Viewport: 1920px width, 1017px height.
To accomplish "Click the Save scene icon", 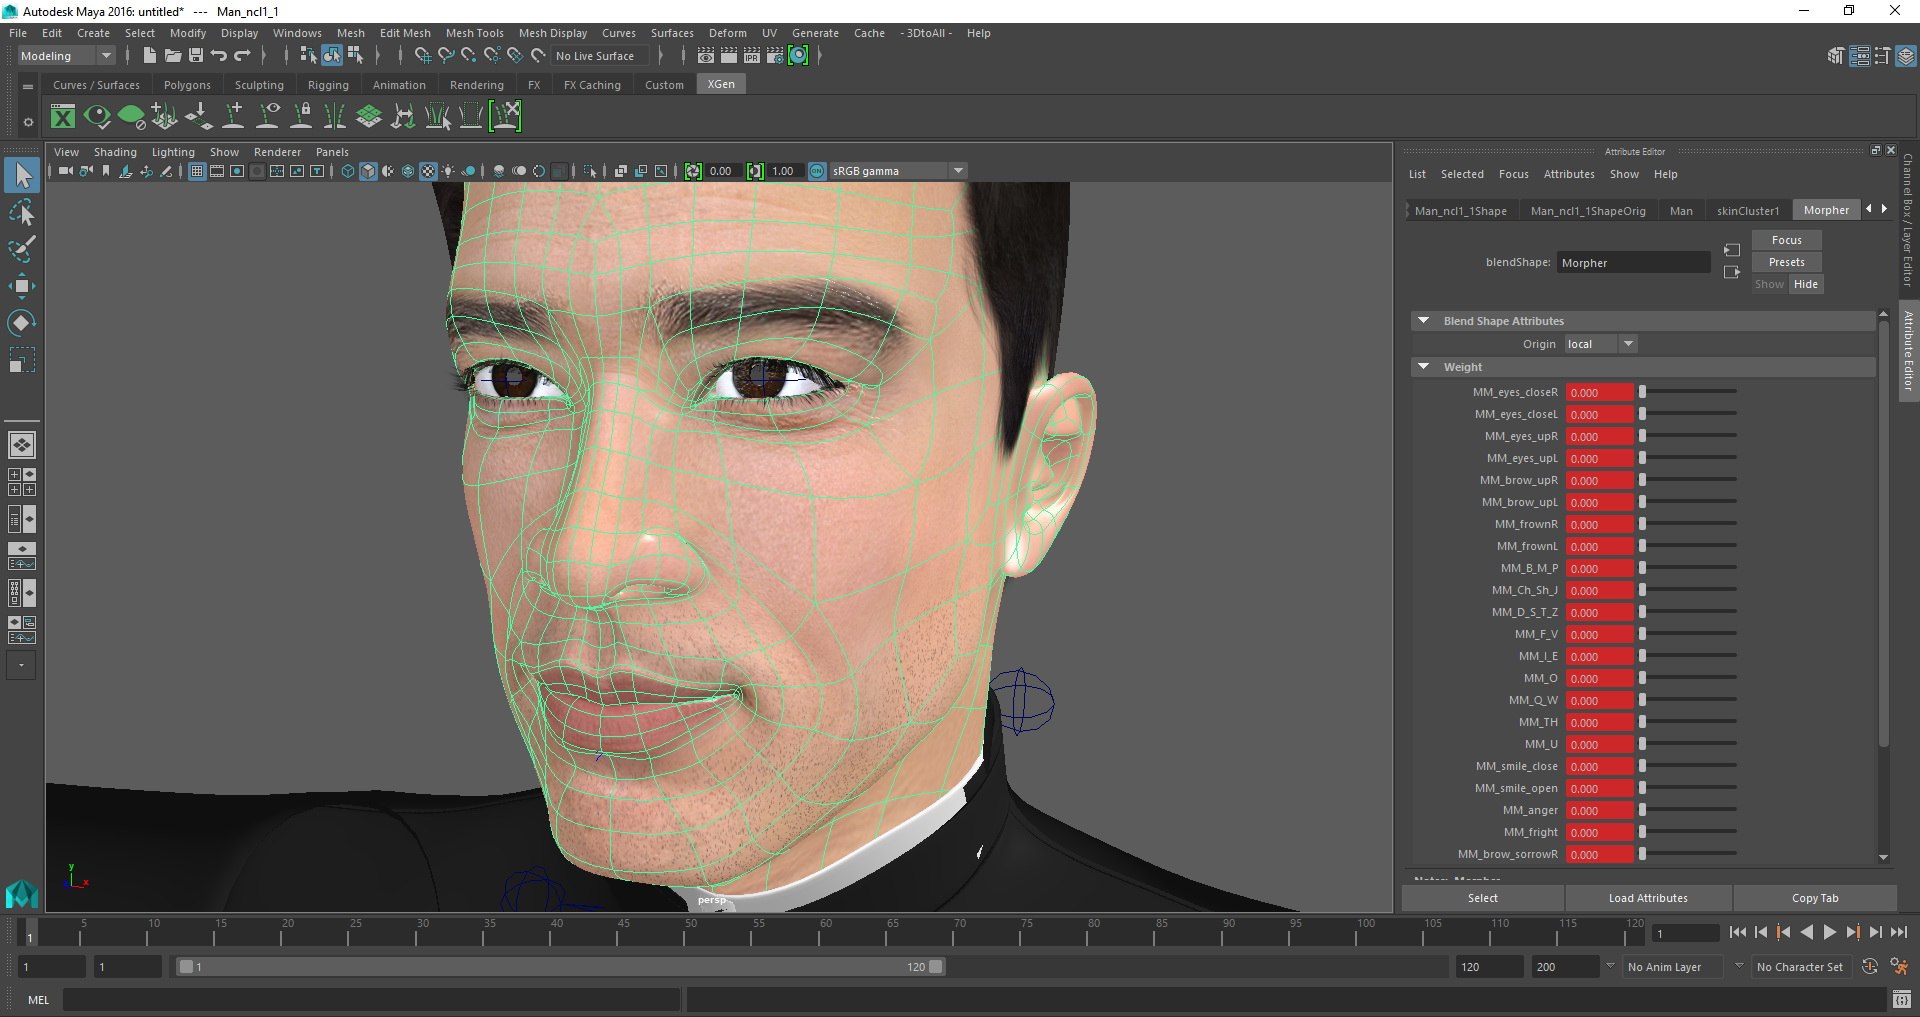I will coord(196,56).
